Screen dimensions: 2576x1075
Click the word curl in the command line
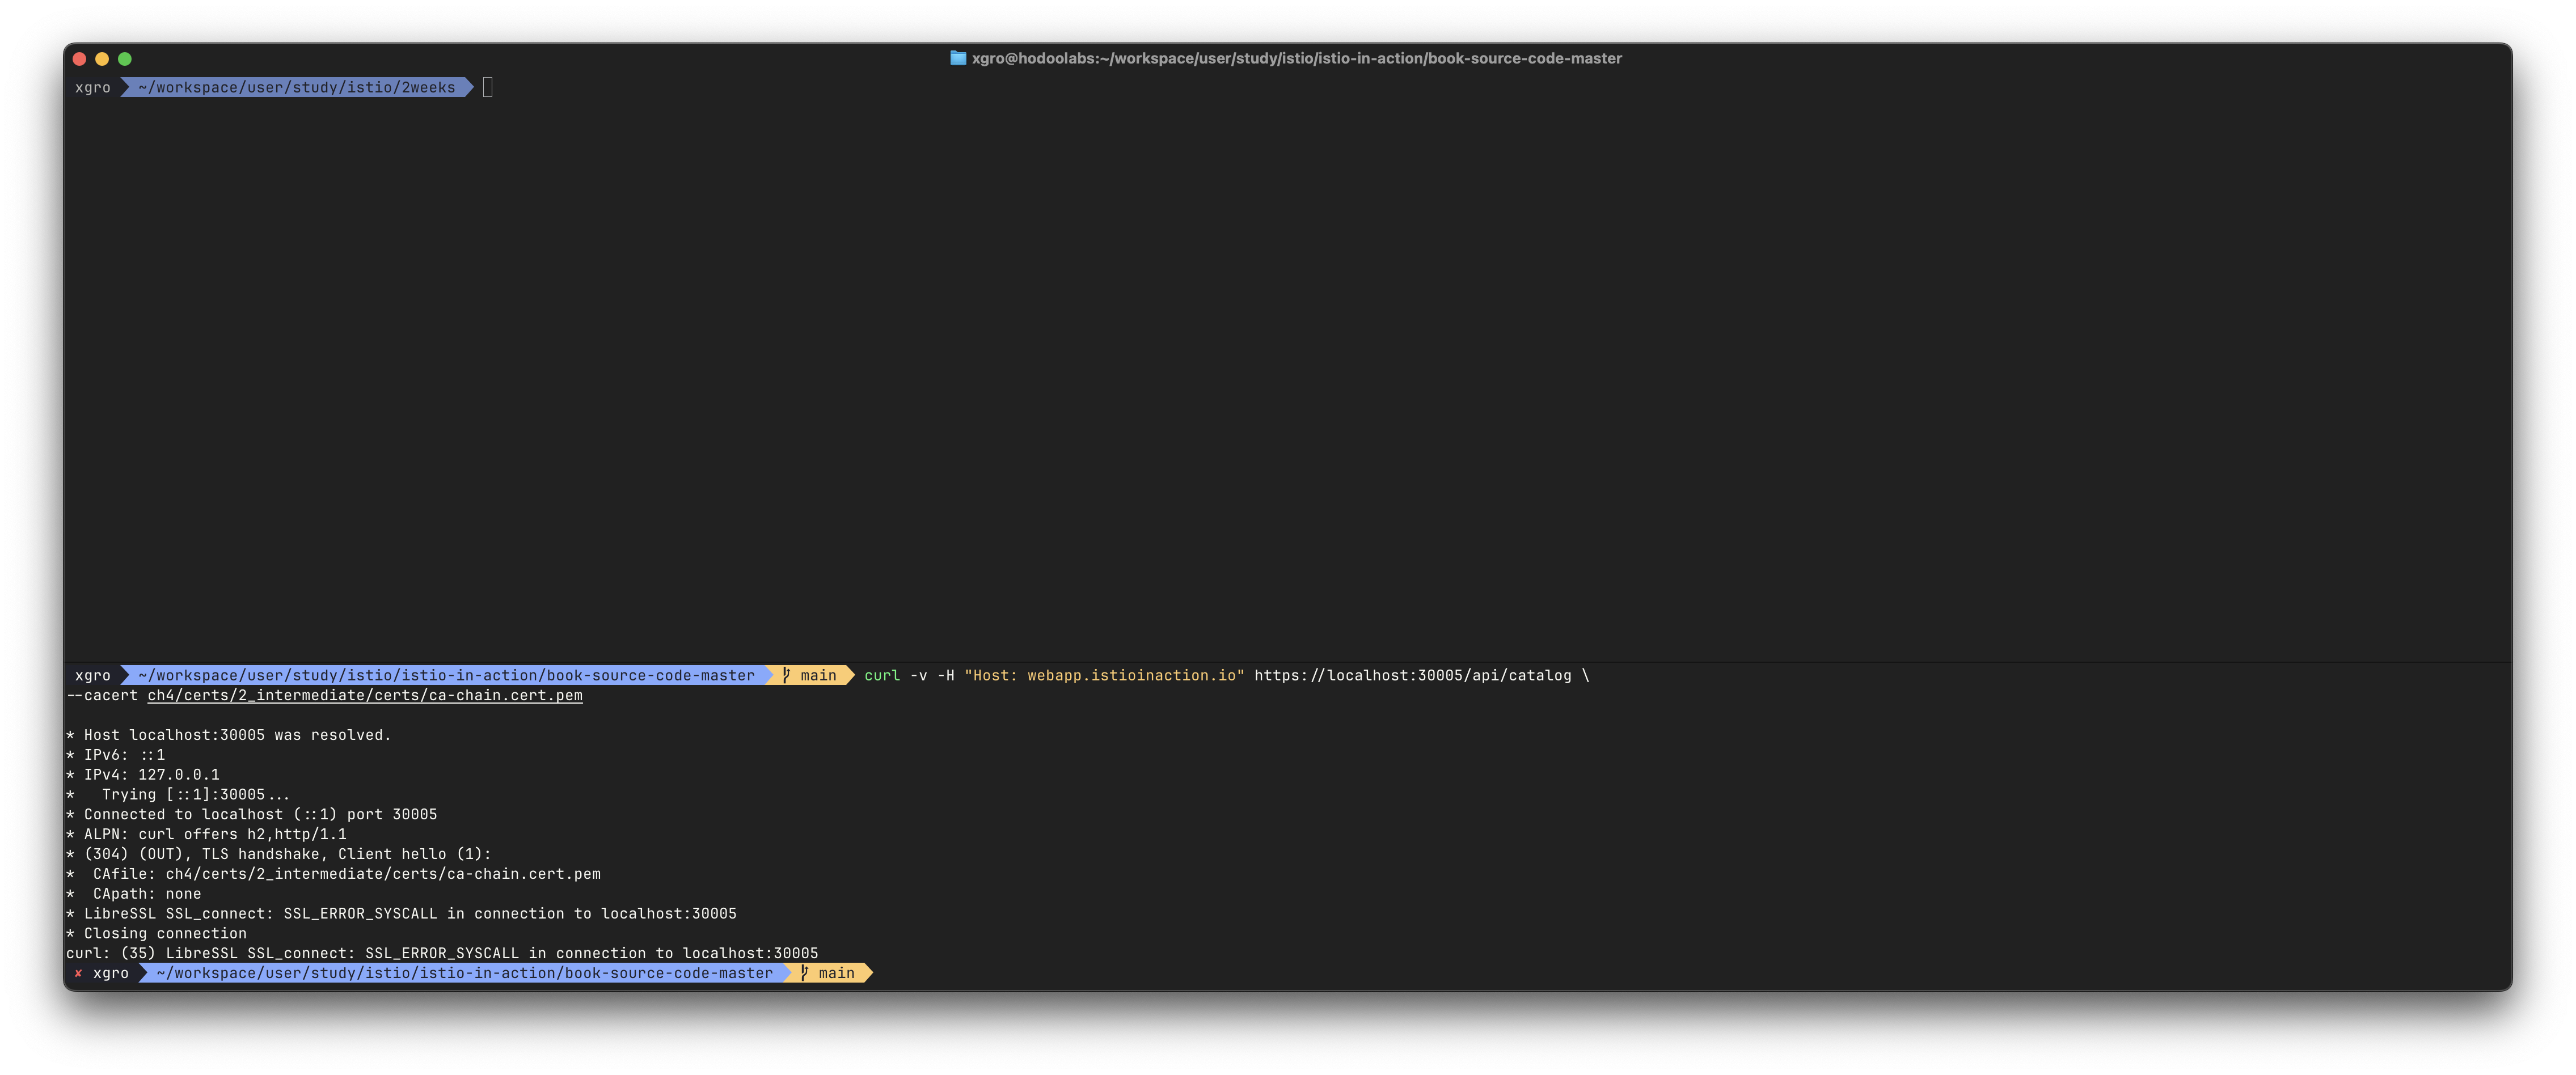click(882, 675)
